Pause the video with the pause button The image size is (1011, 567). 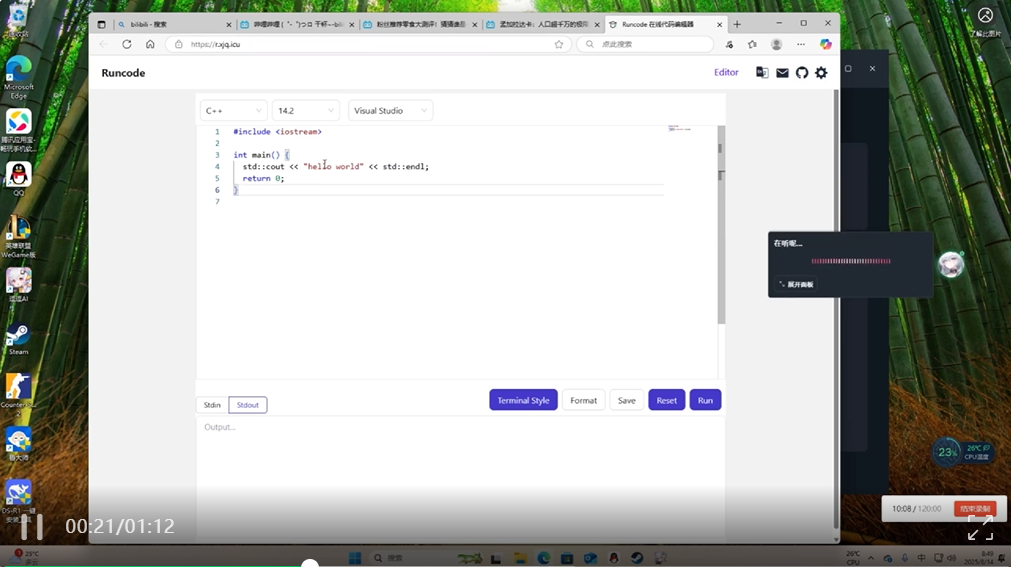tap(32, 526)
